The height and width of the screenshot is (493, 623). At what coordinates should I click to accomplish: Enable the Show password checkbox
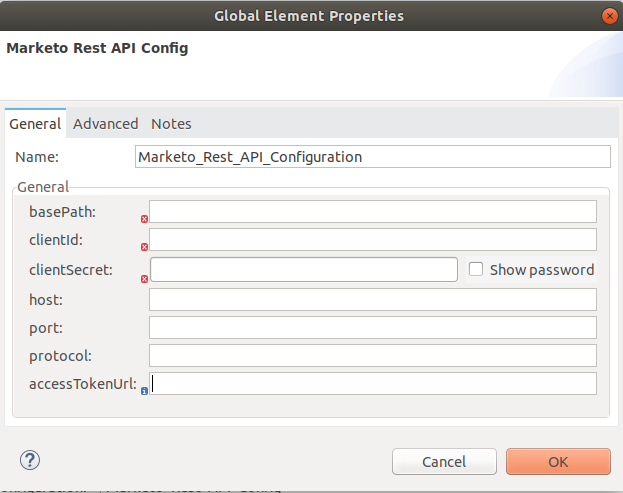coord(477,269)
